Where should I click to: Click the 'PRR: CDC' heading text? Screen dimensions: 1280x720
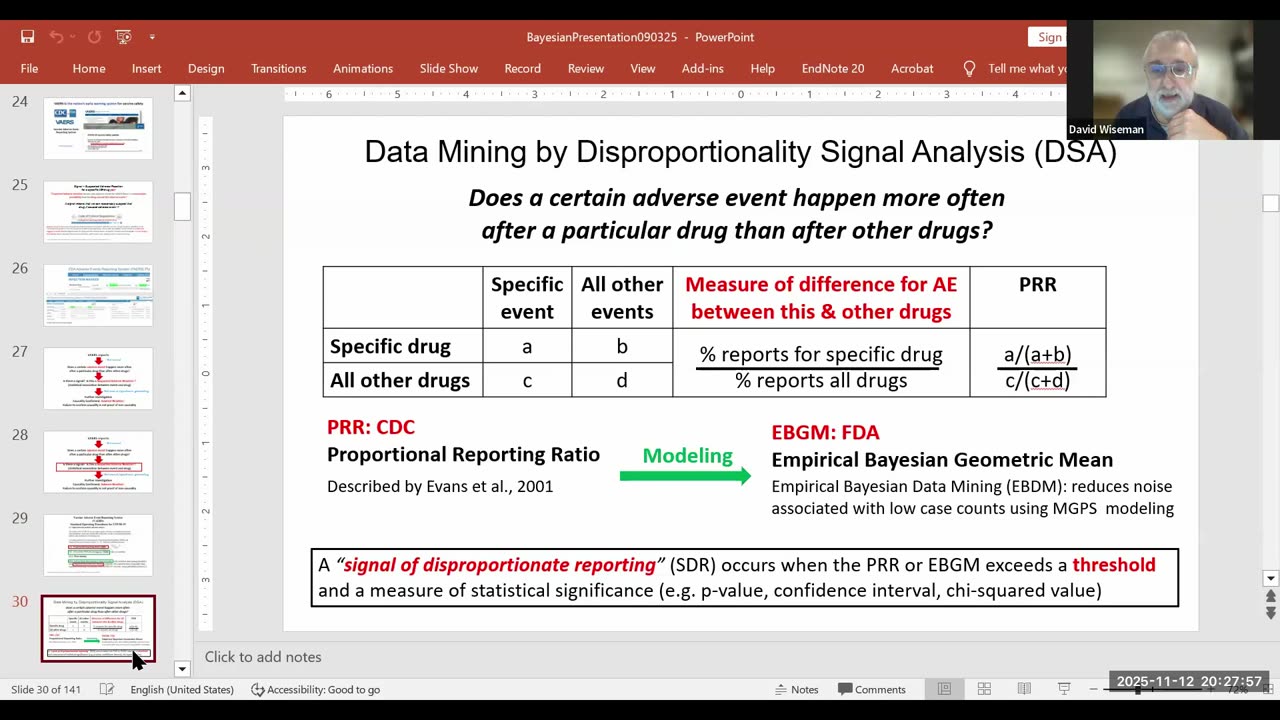(x=370, y=427)
